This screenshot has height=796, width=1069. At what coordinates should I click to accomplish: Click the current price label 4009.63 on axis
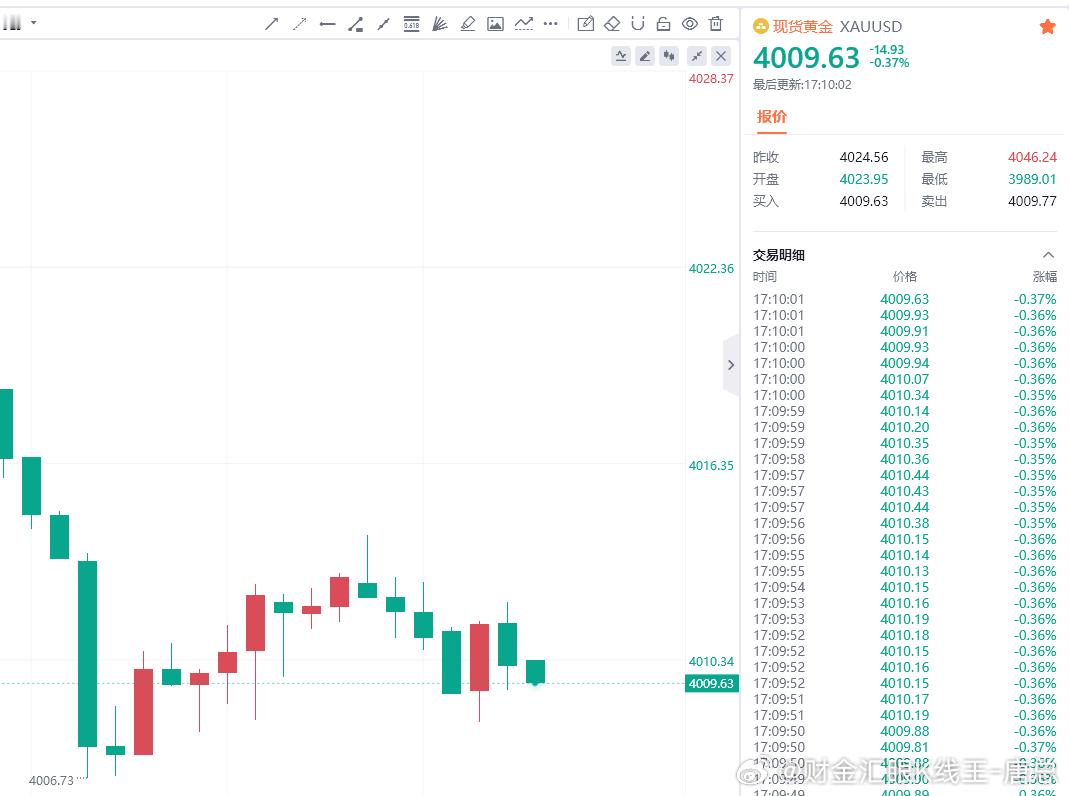tap(711, 684)
